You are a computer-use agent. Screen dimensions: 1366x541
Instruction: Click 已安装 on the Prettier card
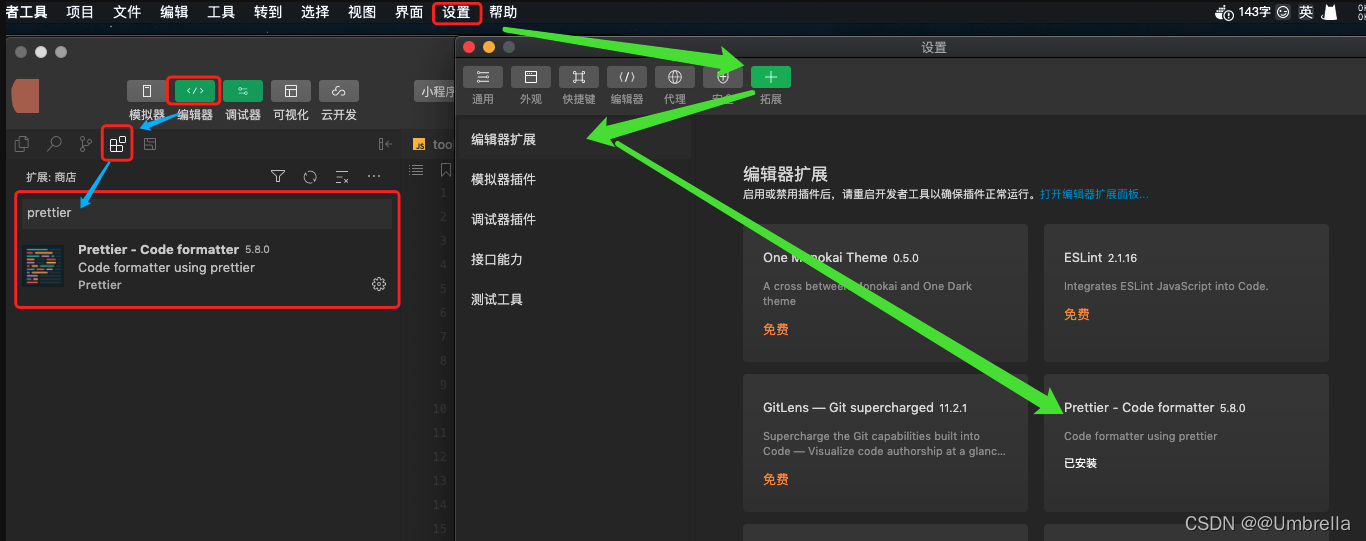(x=1081, y=463)
